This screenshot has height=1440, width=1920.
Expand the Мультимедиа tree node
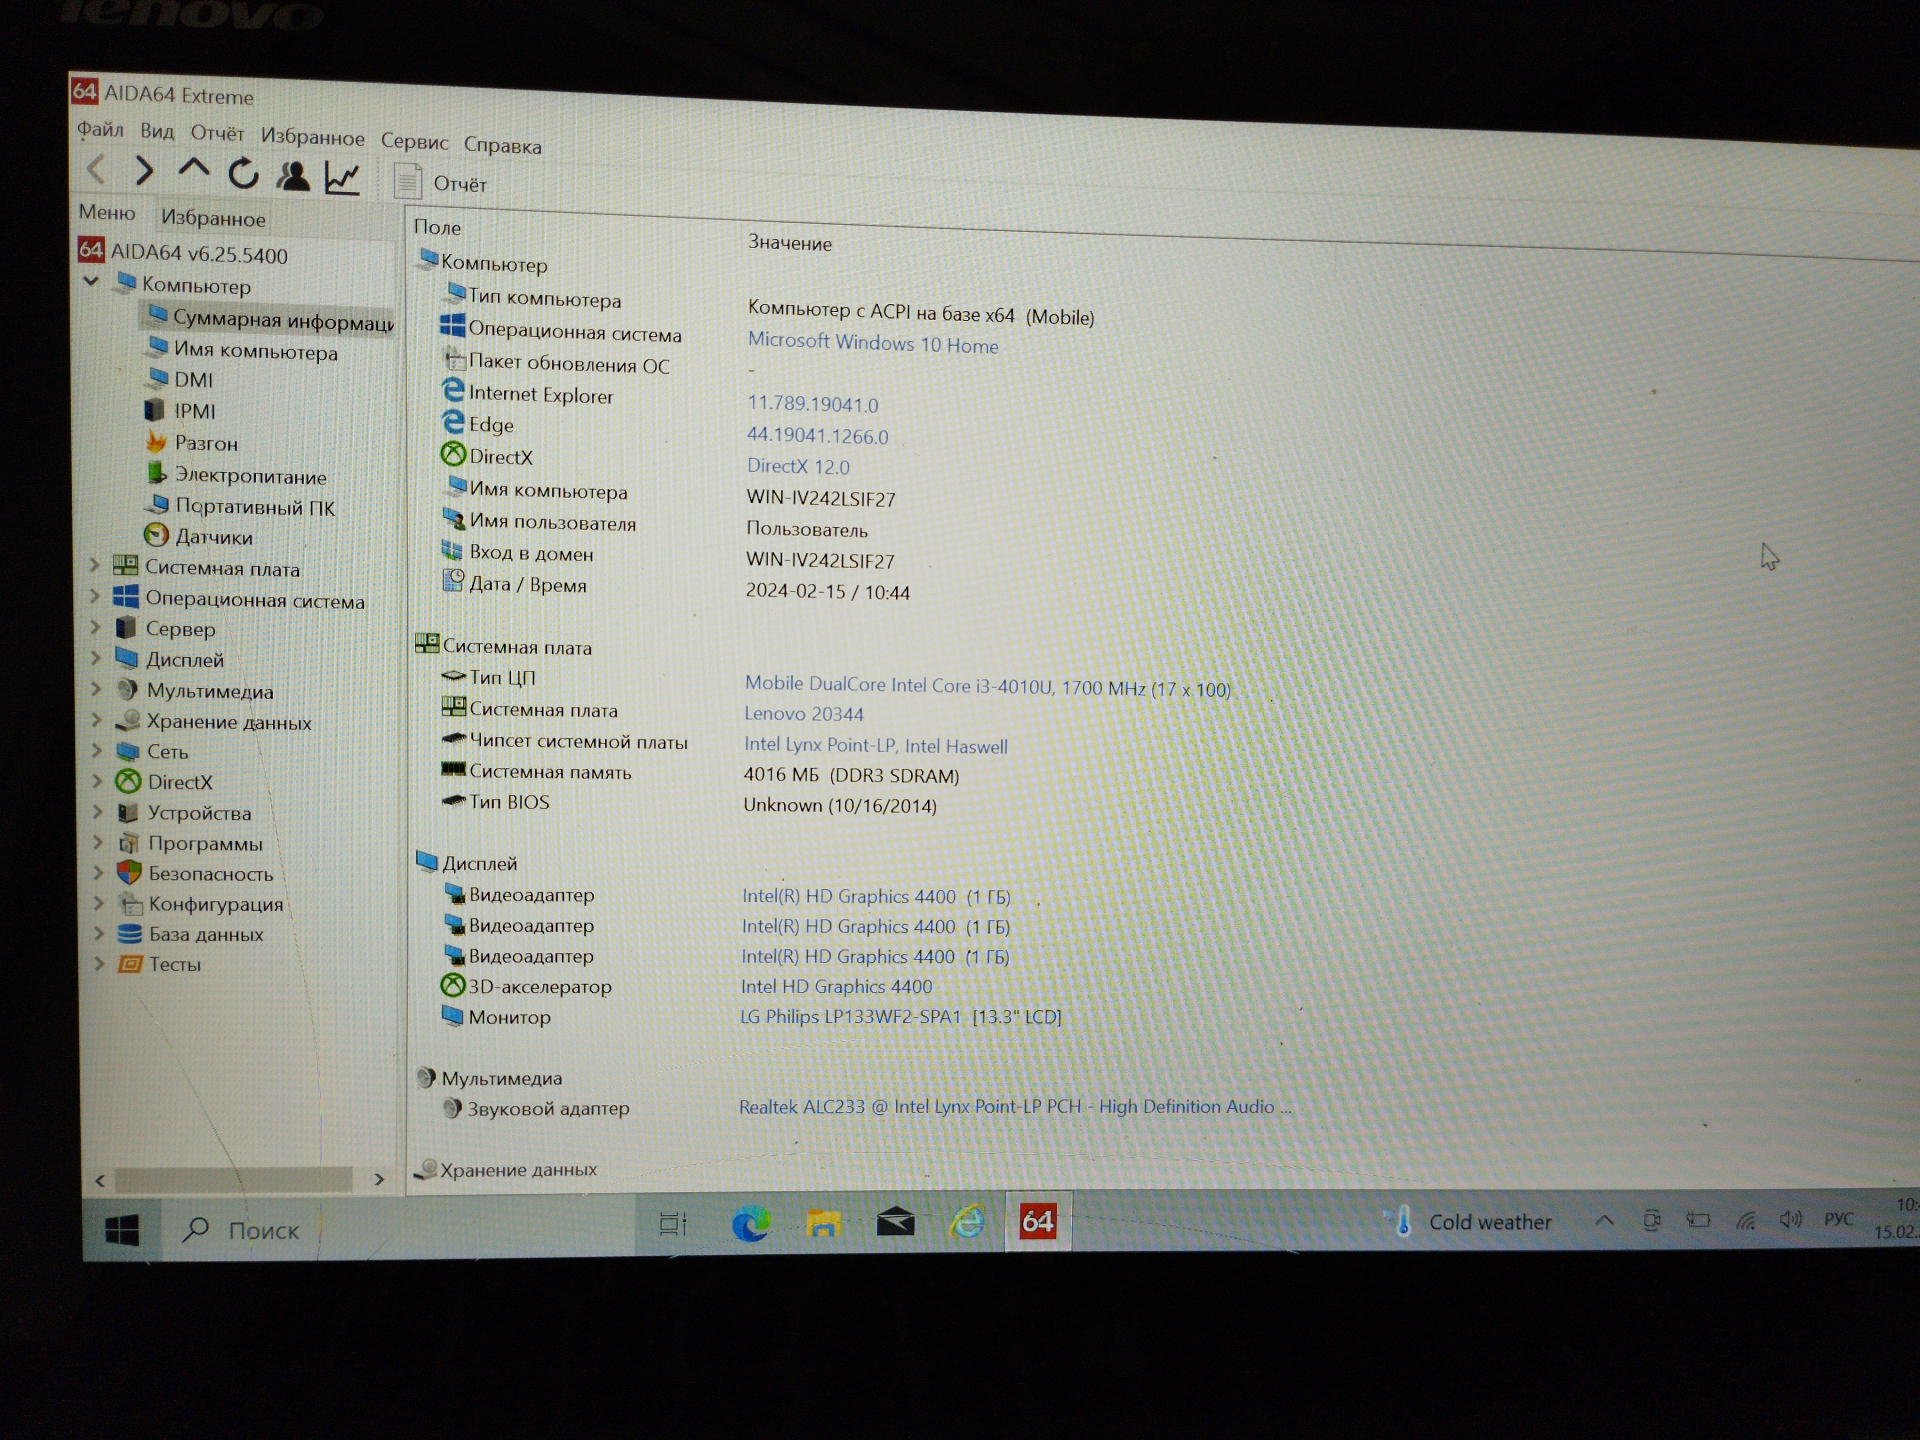[x=97, y=689]
